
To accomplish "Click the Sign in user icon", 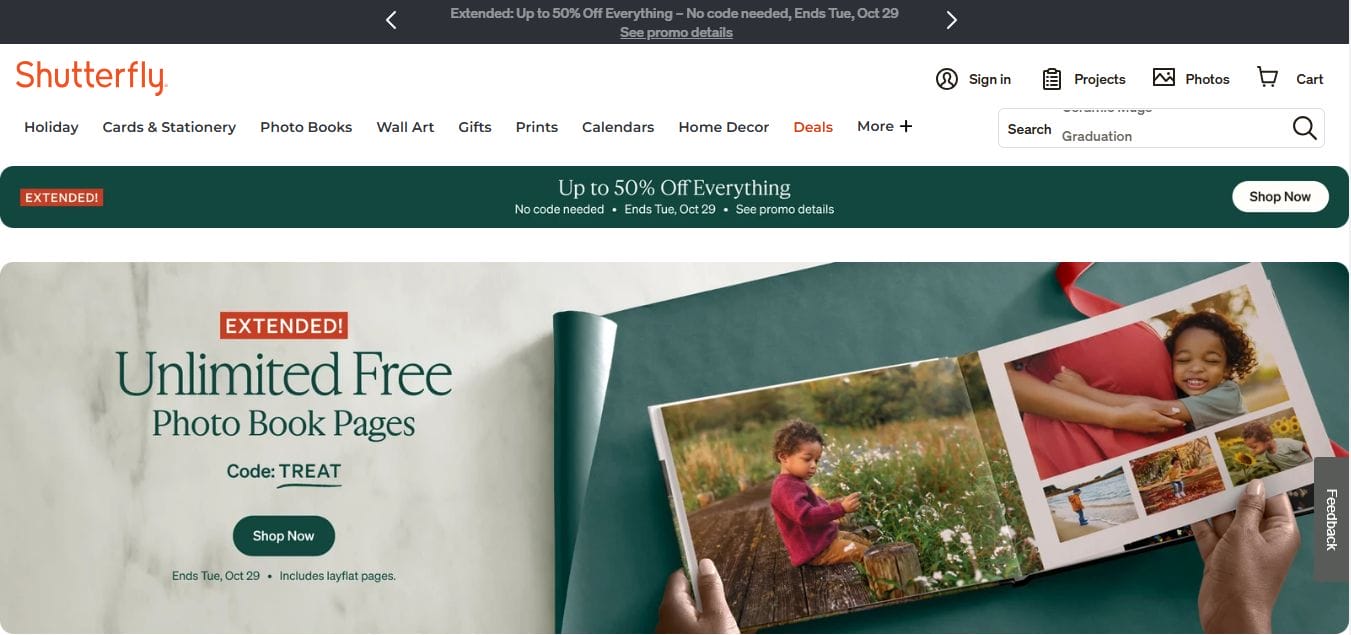I will point(946,79).
